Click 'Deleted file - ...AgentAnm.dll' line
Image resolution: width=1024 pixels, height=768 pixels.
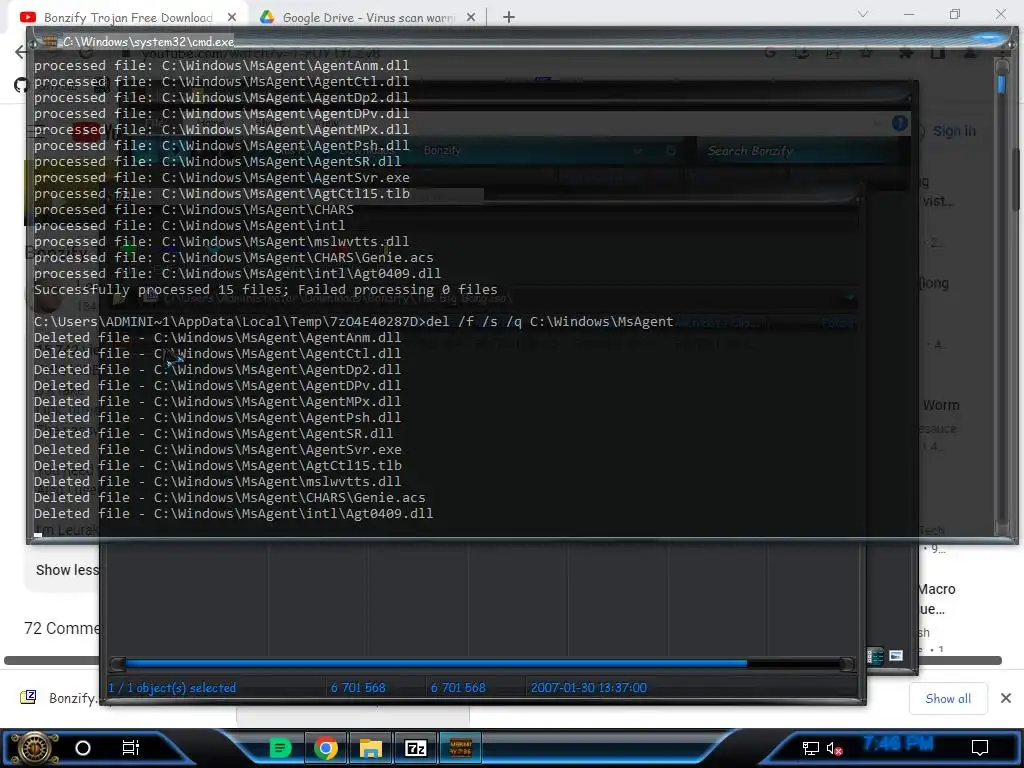pyautogui.click(x=217, y=338)
